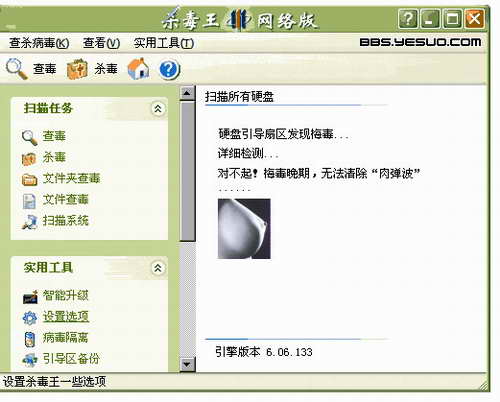
Task: Click the 引导区备份 backup icon
Action: coord(30,360)
